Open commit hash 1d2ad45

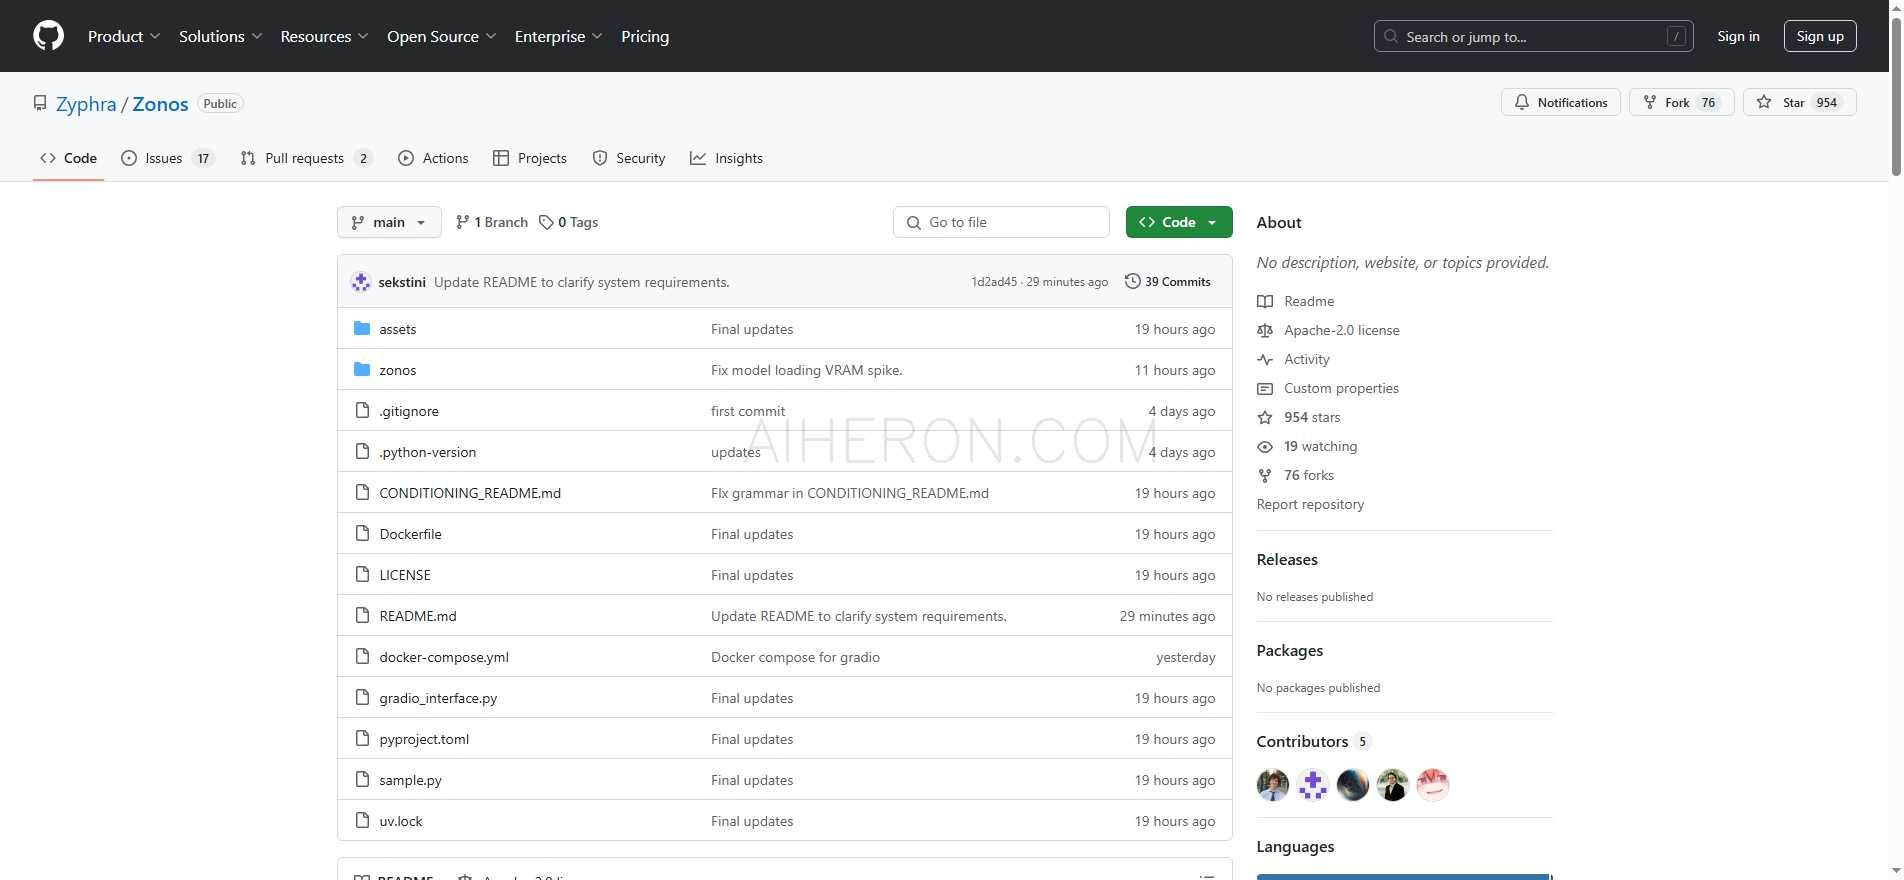[994, 282]
